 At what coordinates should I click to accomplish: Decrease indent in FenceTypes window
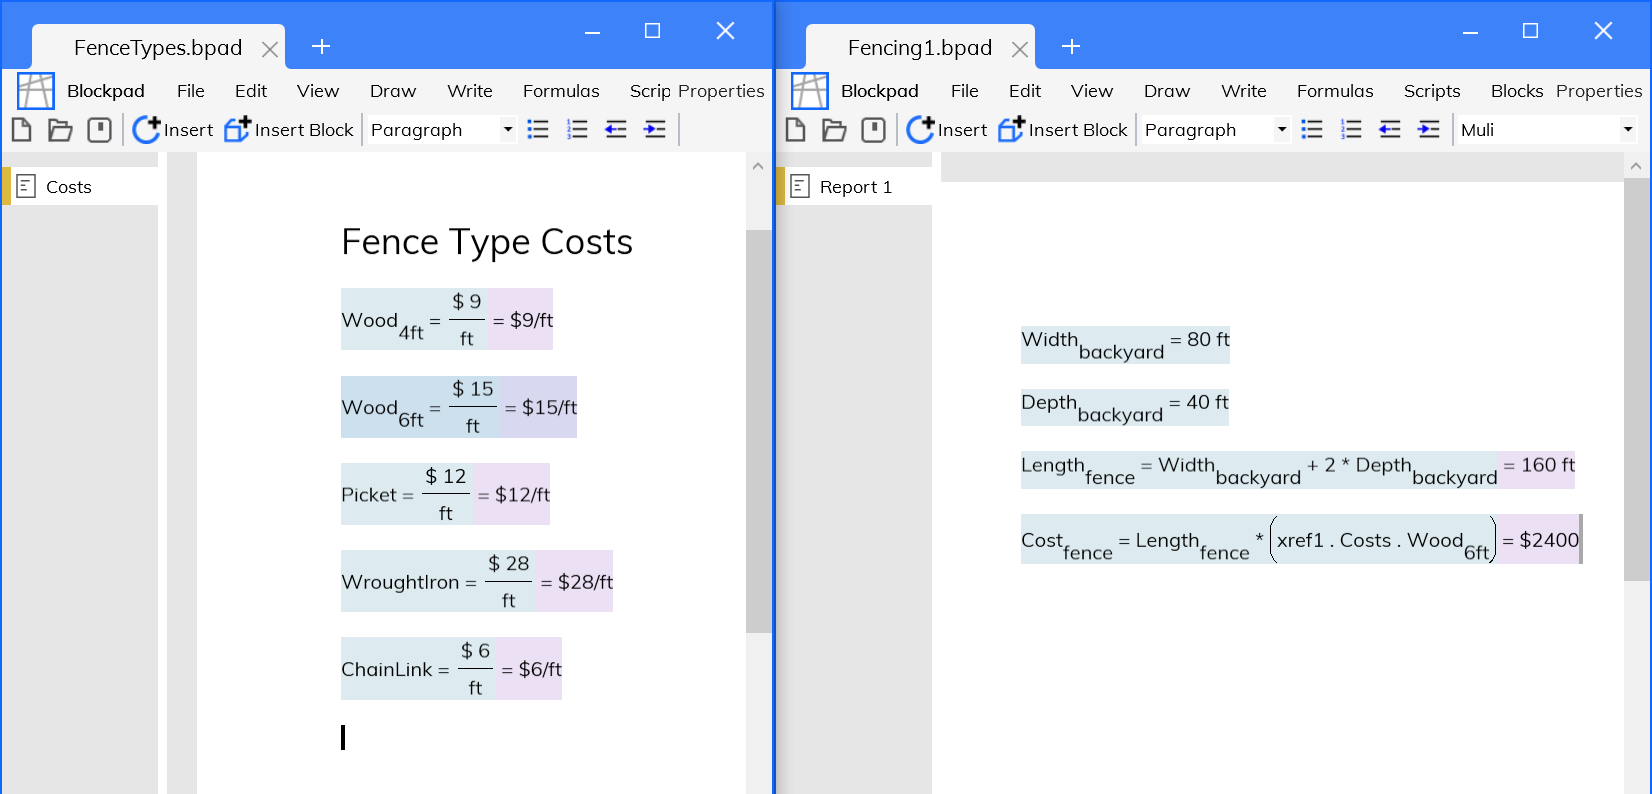point(616,130)
